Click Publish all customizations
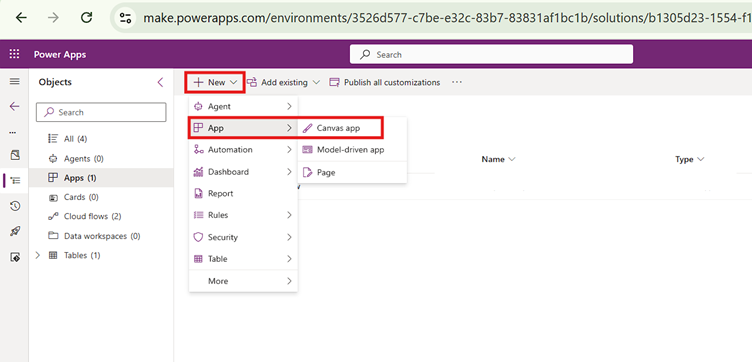This screenshot has width=752, height=362. (x=385, y=82)
